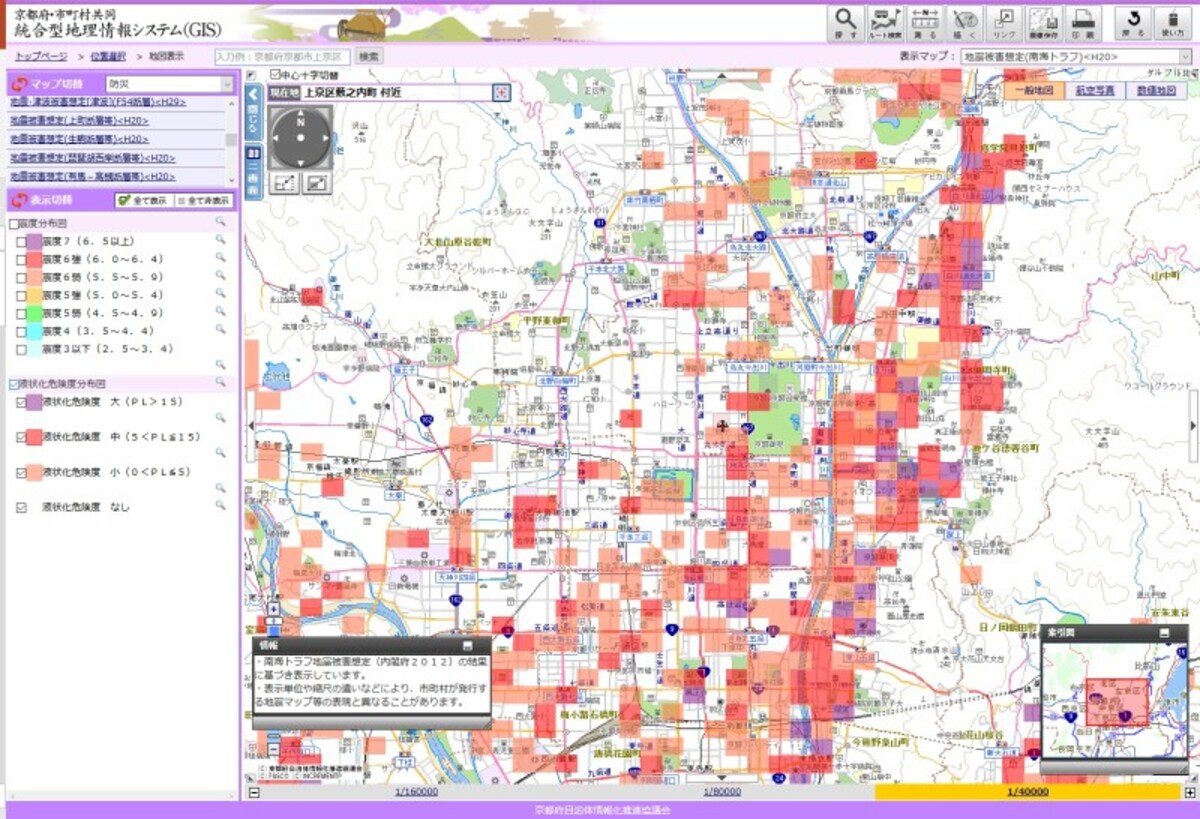Viewport: 1200px width, 819px height.
Task: Open the リンク link tool
Action: (1003, 21)
